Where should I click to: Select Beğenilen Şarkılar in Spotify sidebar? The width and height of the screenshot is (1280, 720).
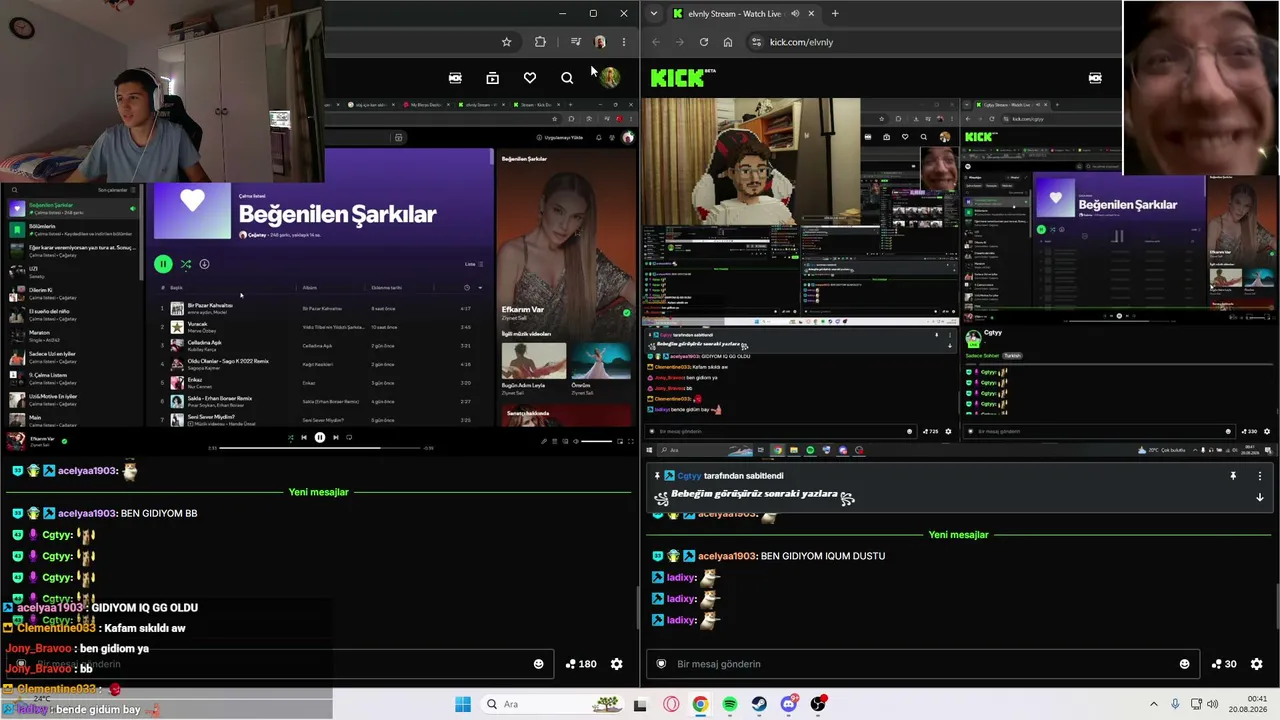pyautogui.click(x=72, y=209)
